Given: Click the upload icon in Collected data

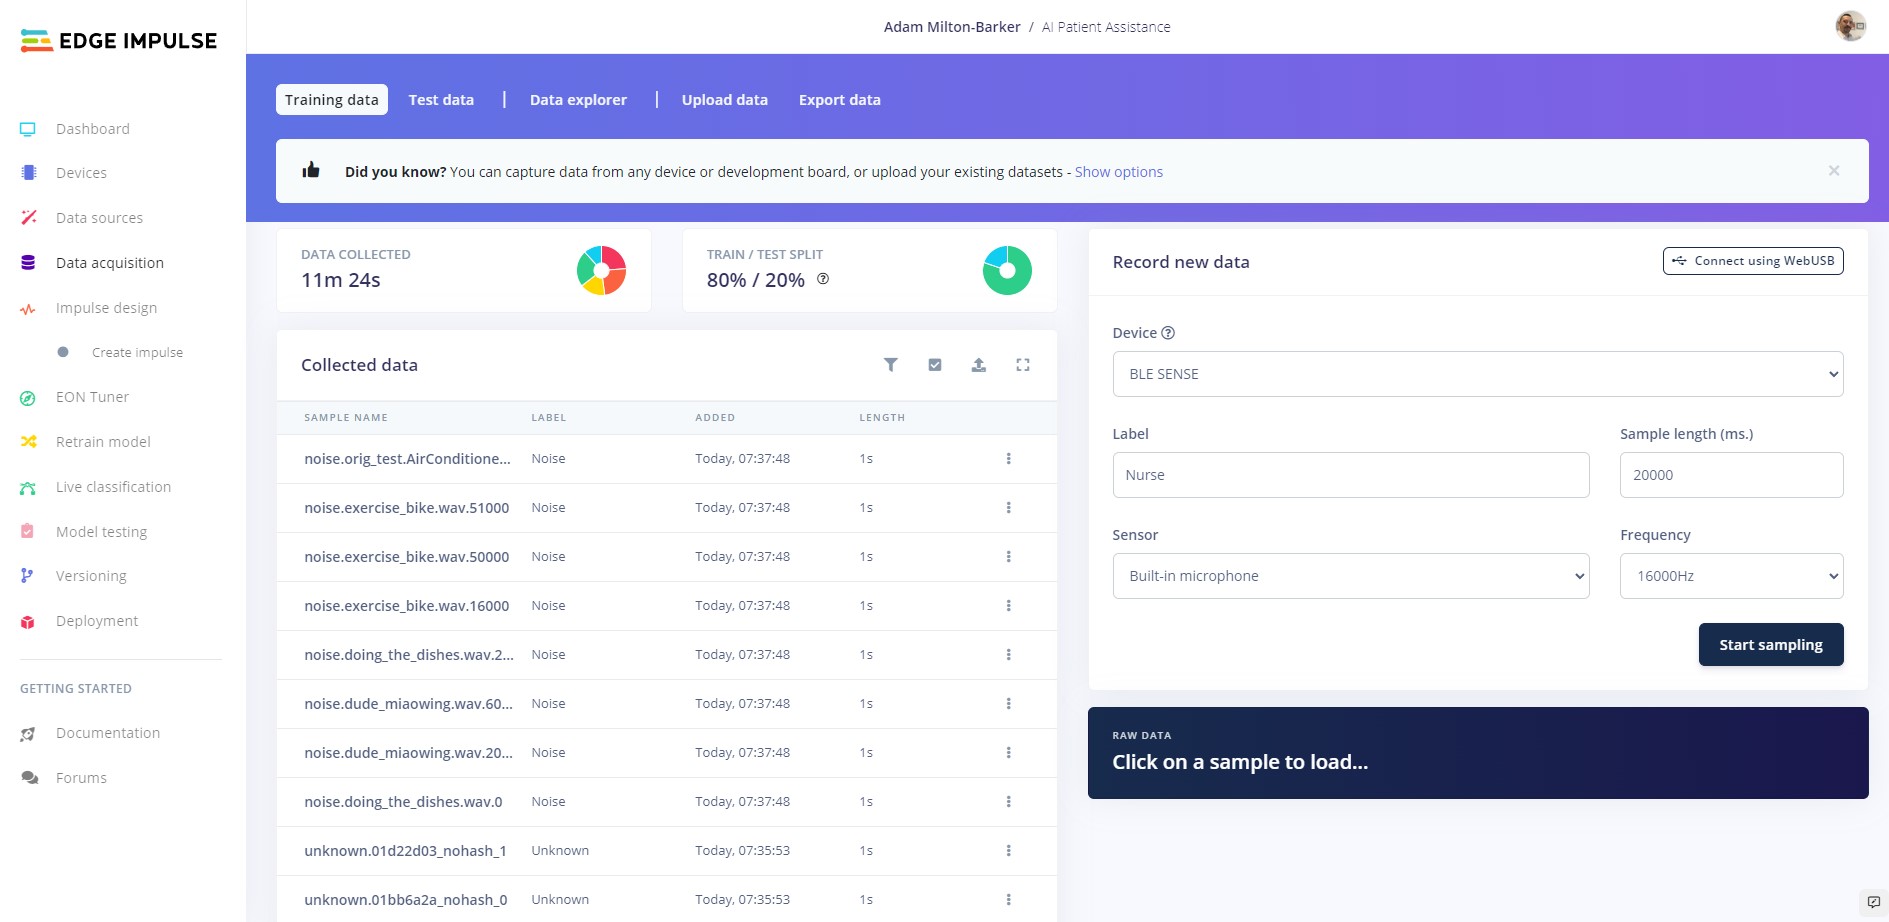Looking at the screenshot, I should pos(979,365).
